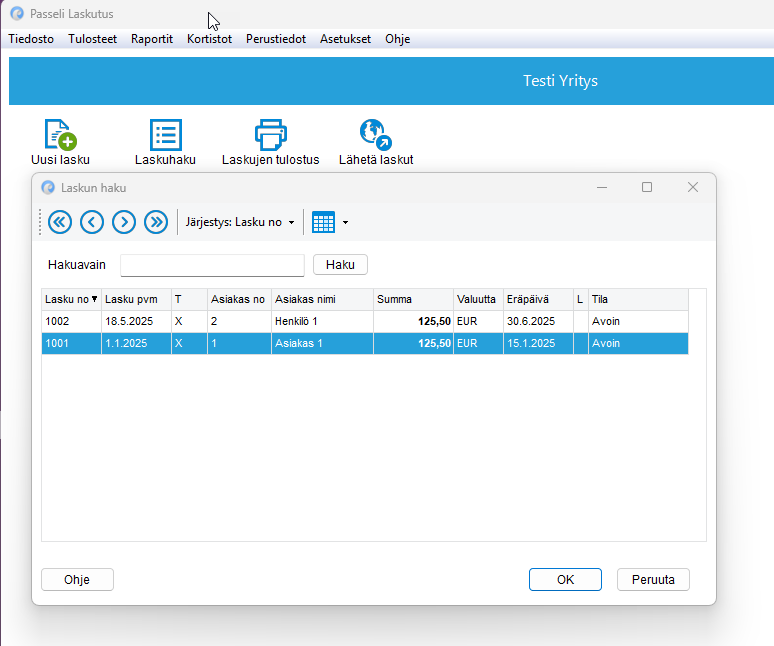Click the Laskujen tulostus printer icon
Screen dimensions: 774x646
271,134
